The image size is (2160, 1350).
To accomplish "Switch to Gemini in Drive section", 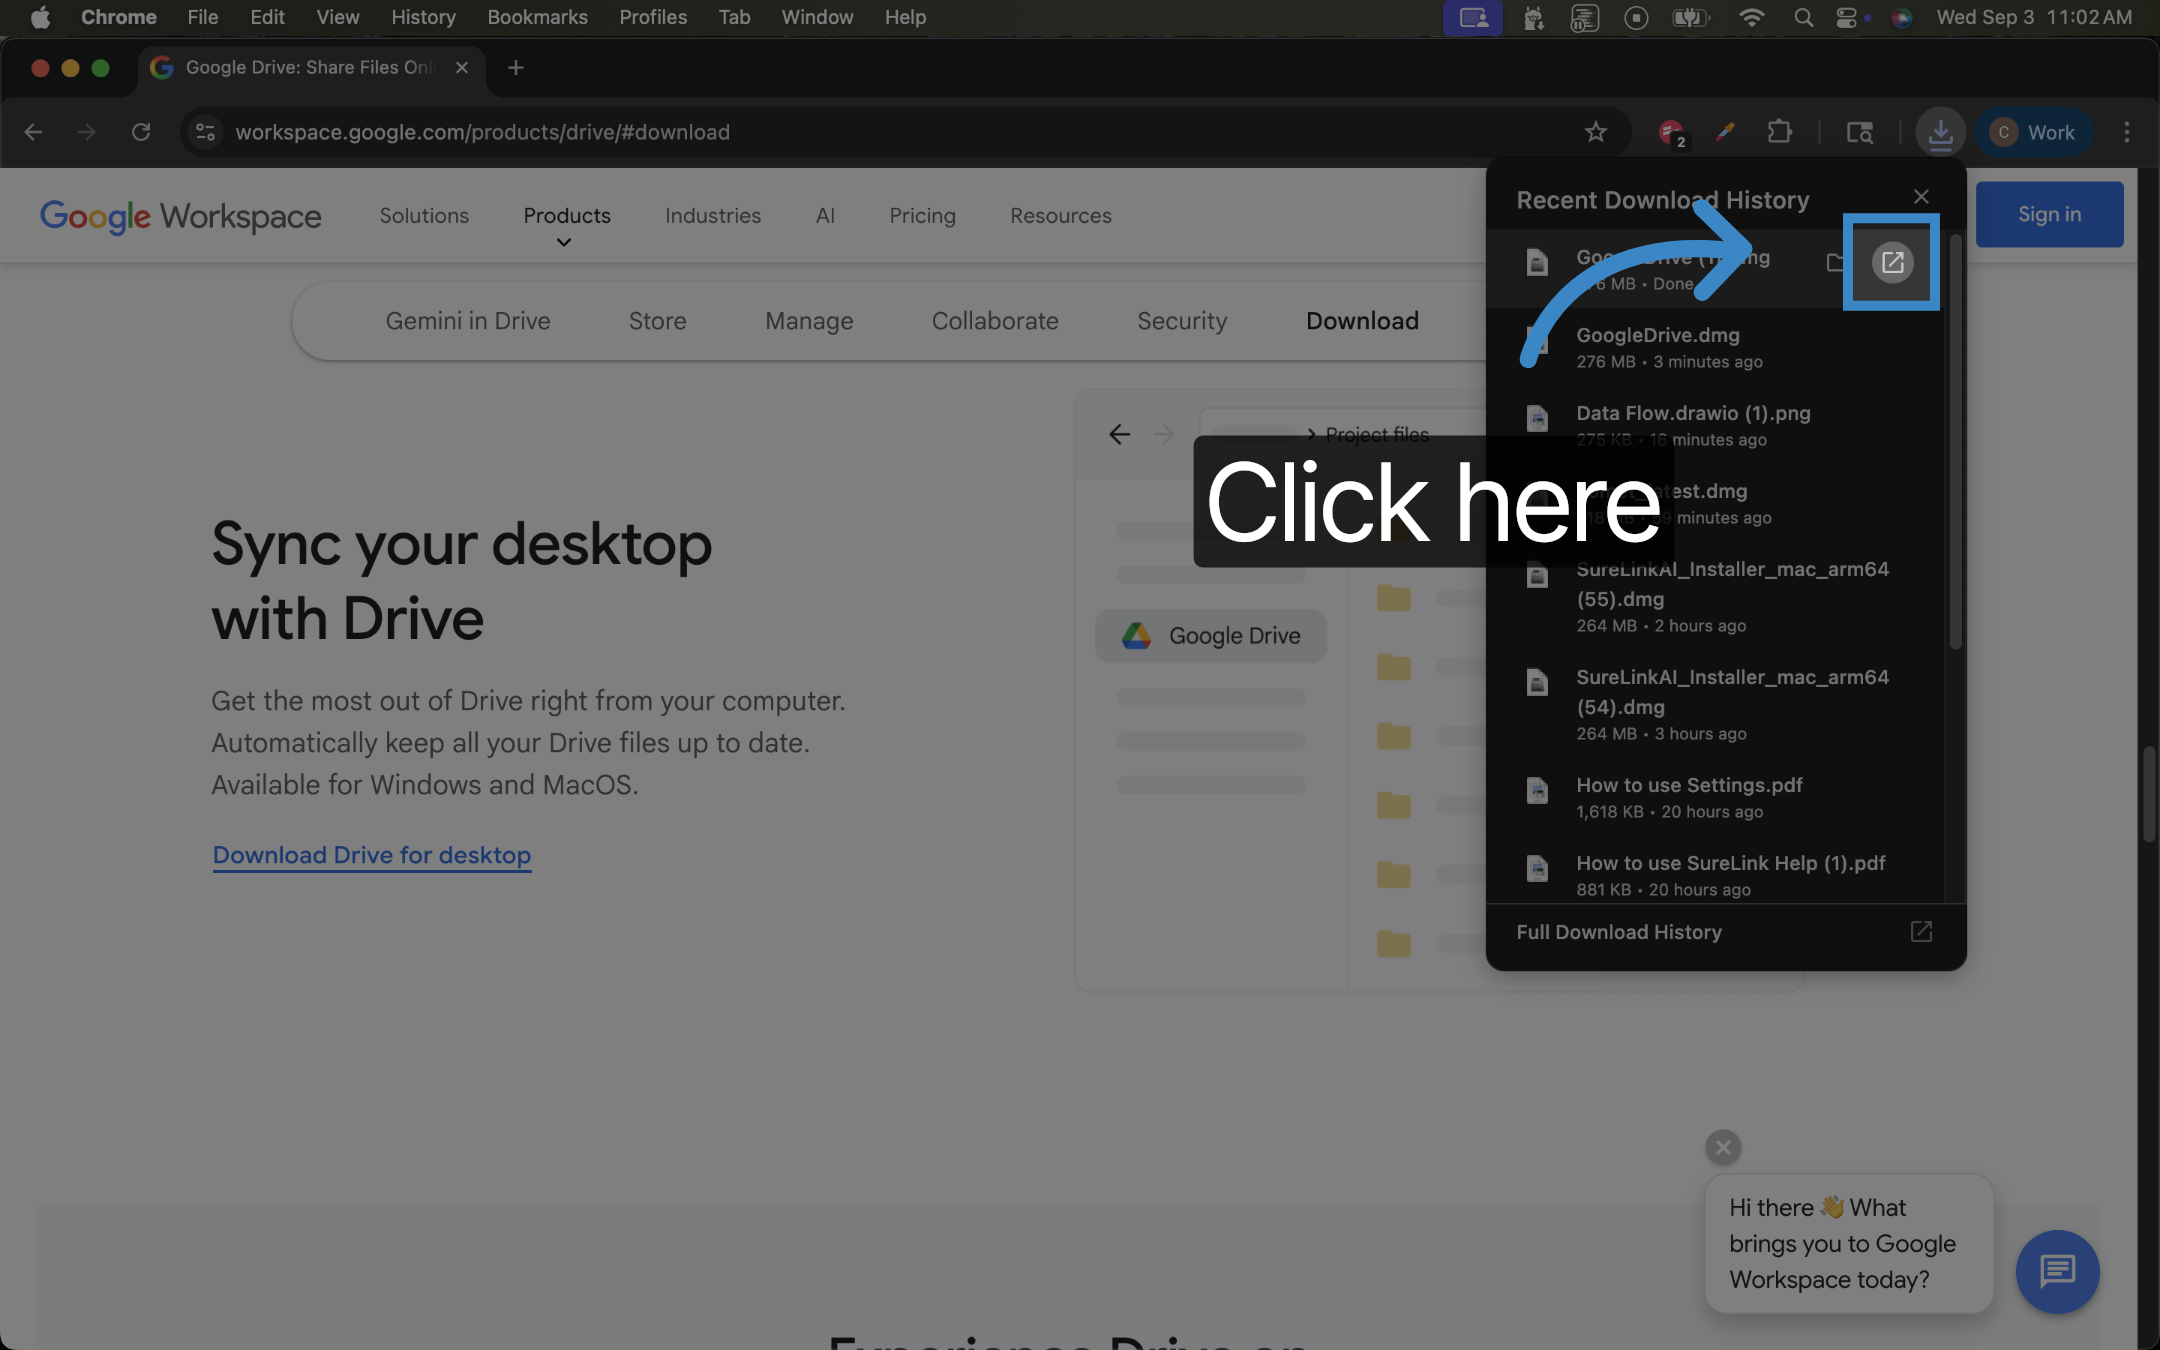I will point(468,321).
